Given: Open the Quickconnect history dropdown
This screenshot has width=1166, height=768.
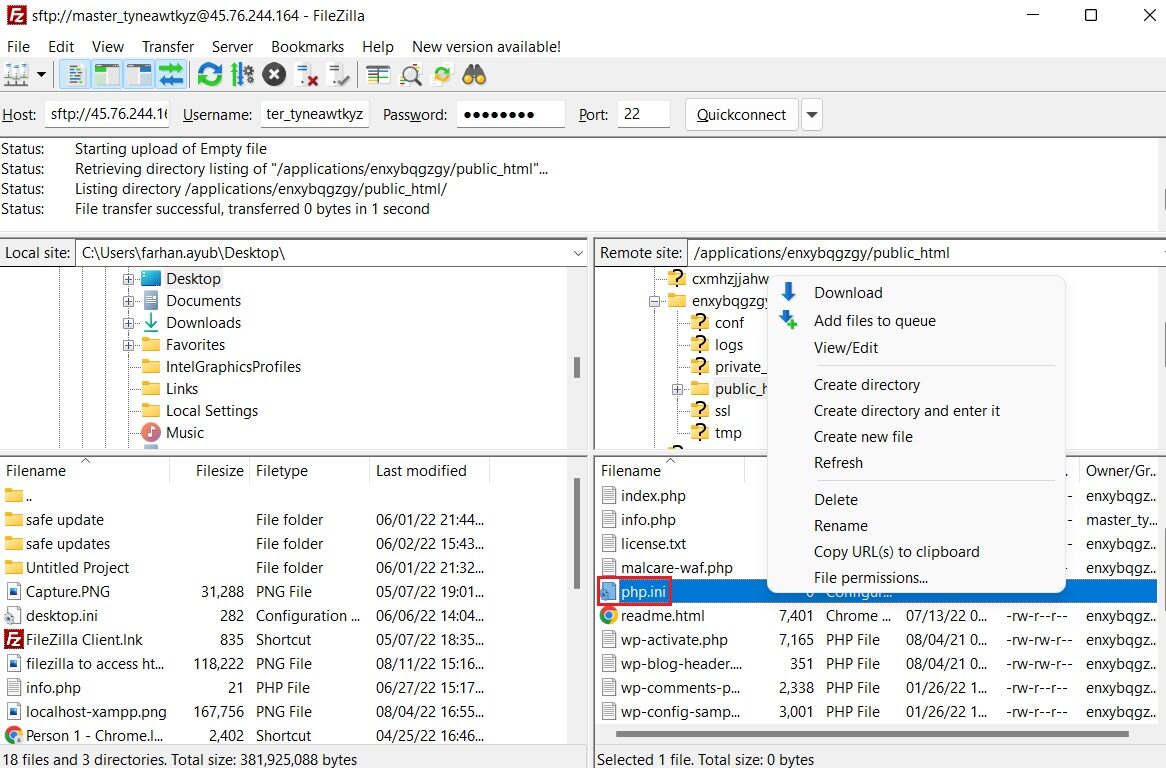Looking at the screenshot, I should (811, 114).
